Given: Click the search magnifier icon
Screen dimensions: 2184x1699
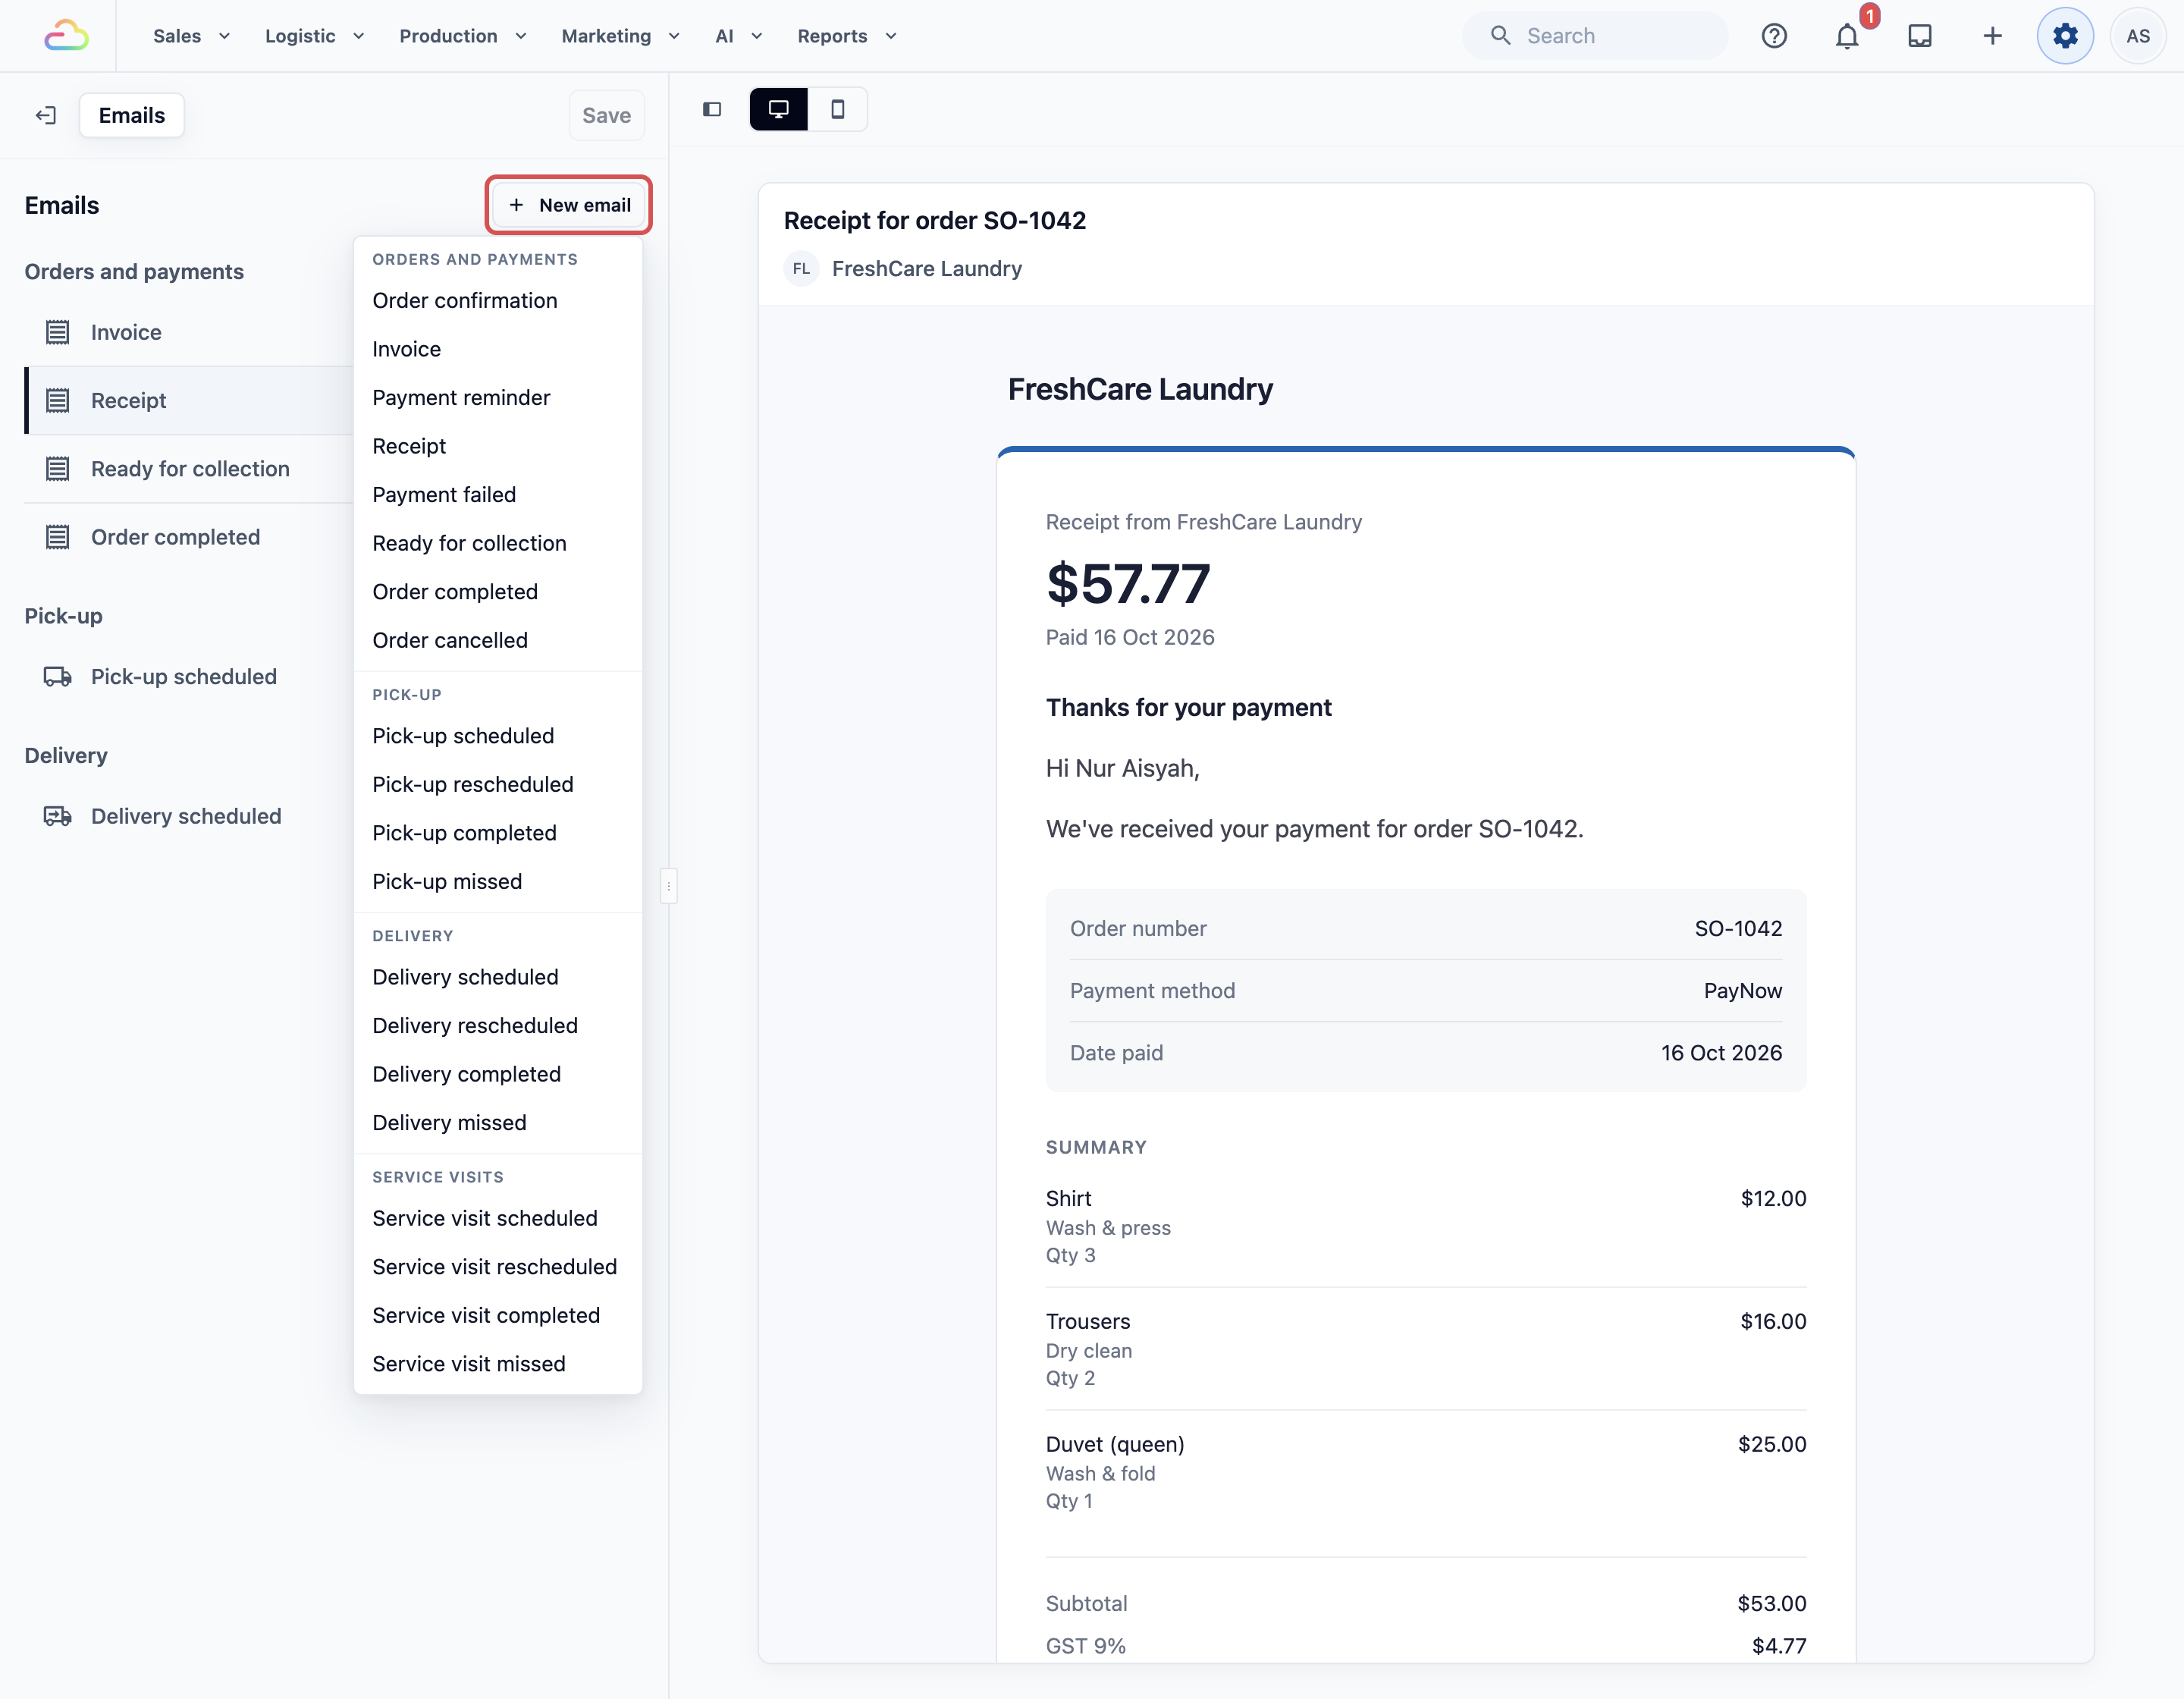Looking at the screenshot, I should click(x=1500, y=36).
